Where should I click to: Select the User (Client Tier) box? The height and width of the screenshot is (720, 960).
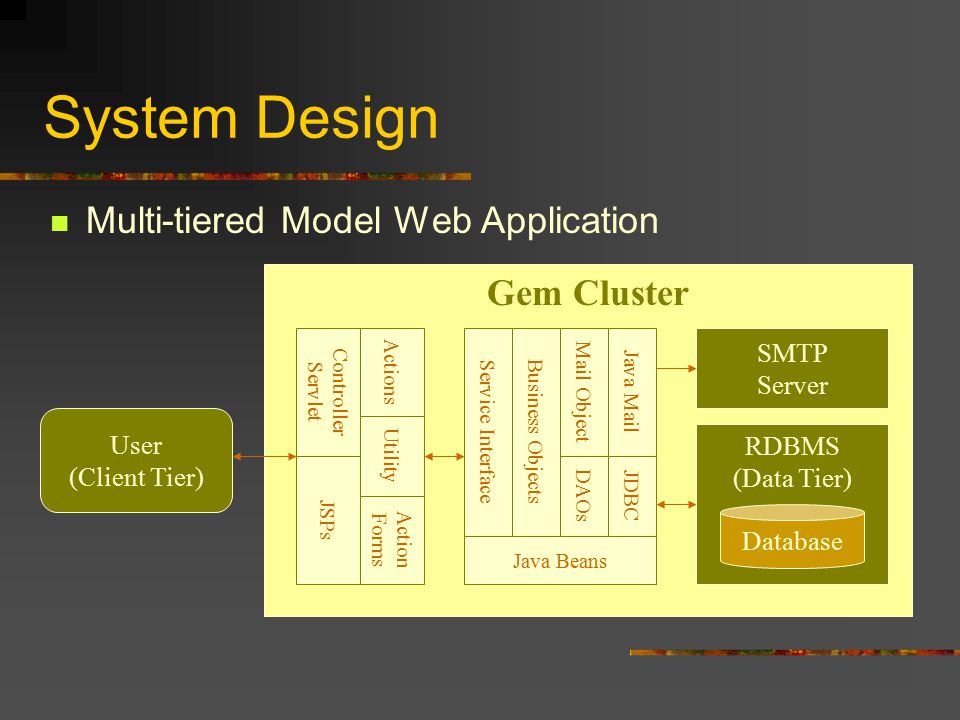click(137, 460)
